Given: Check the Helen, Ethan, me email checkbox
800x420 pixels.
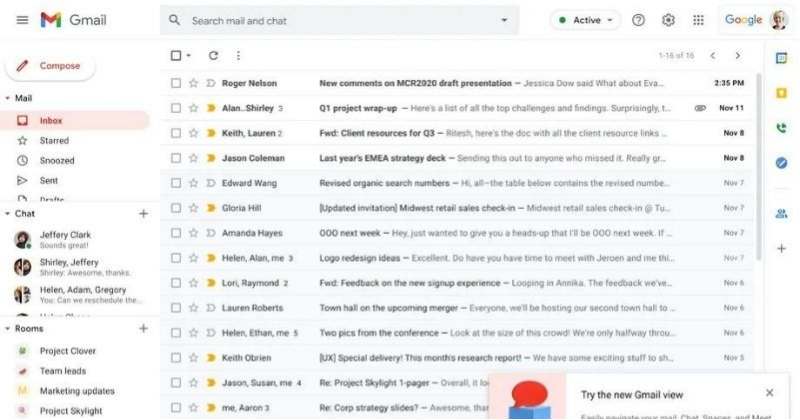Looking at the screenshot, I should pyautogui.click(x=176, y=333).
